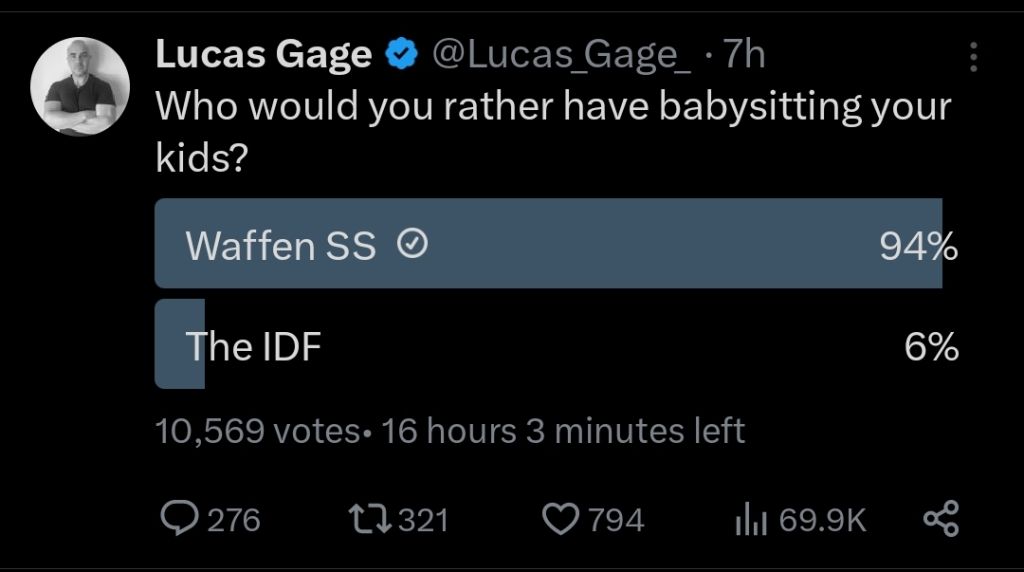Select "The IDF" poll option

point(254,346)
